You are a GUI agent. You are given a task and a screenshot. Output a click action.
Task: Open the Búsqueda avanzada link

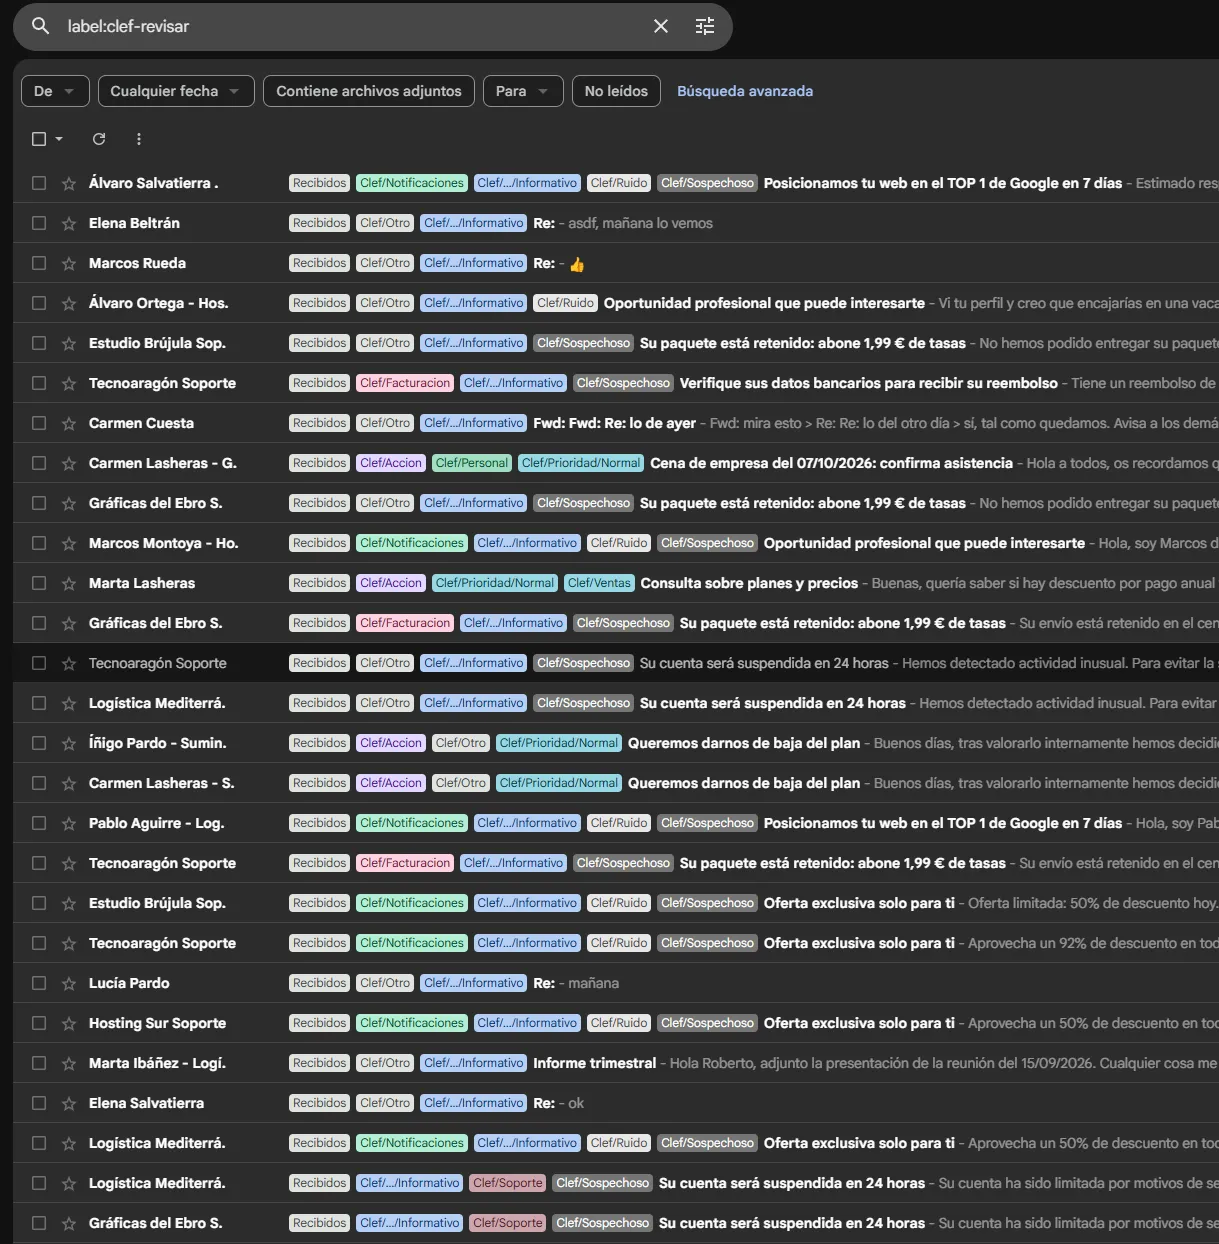click(x=745, y=91)
